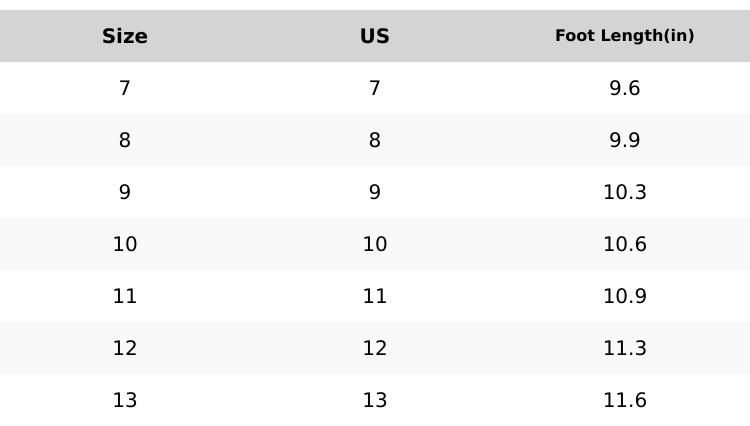Click 11 in the Size column
Viewport: 750px width, 426px height.
(125, 296)
